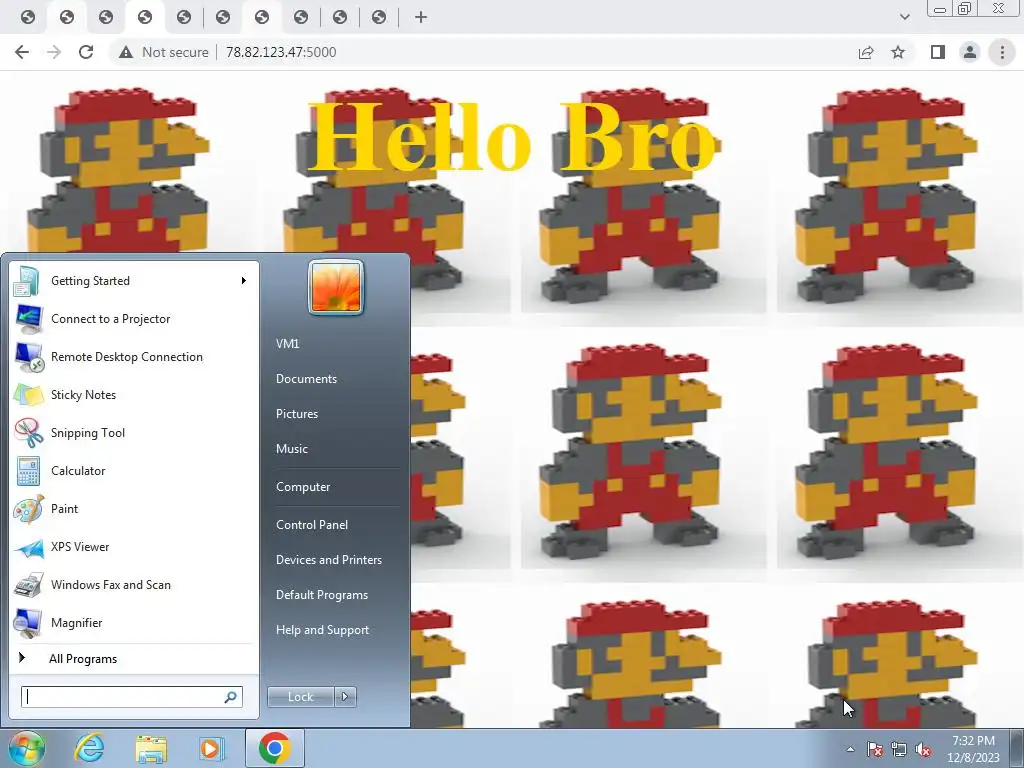This screenshot has height=768, width=1024.
Task: Click the user account picture
Action: pos(336,287)
